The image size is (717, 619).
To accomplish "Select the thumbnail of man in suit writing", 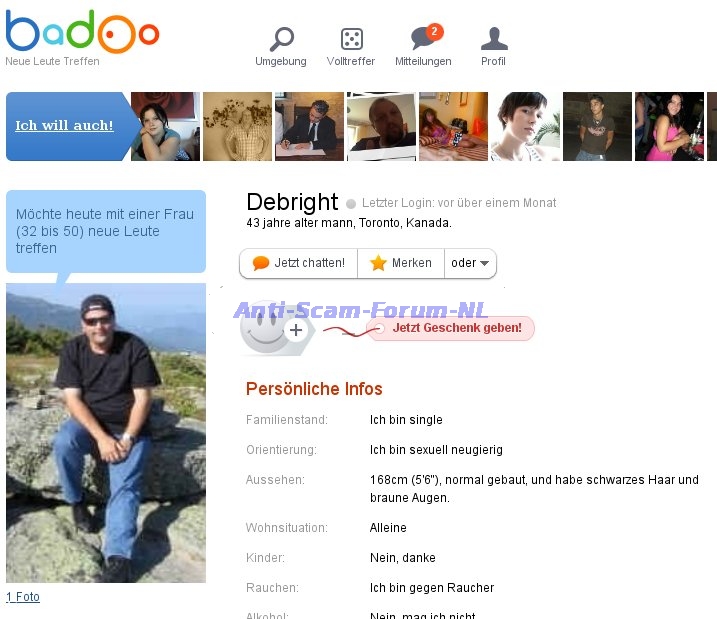I will point(309,127).
